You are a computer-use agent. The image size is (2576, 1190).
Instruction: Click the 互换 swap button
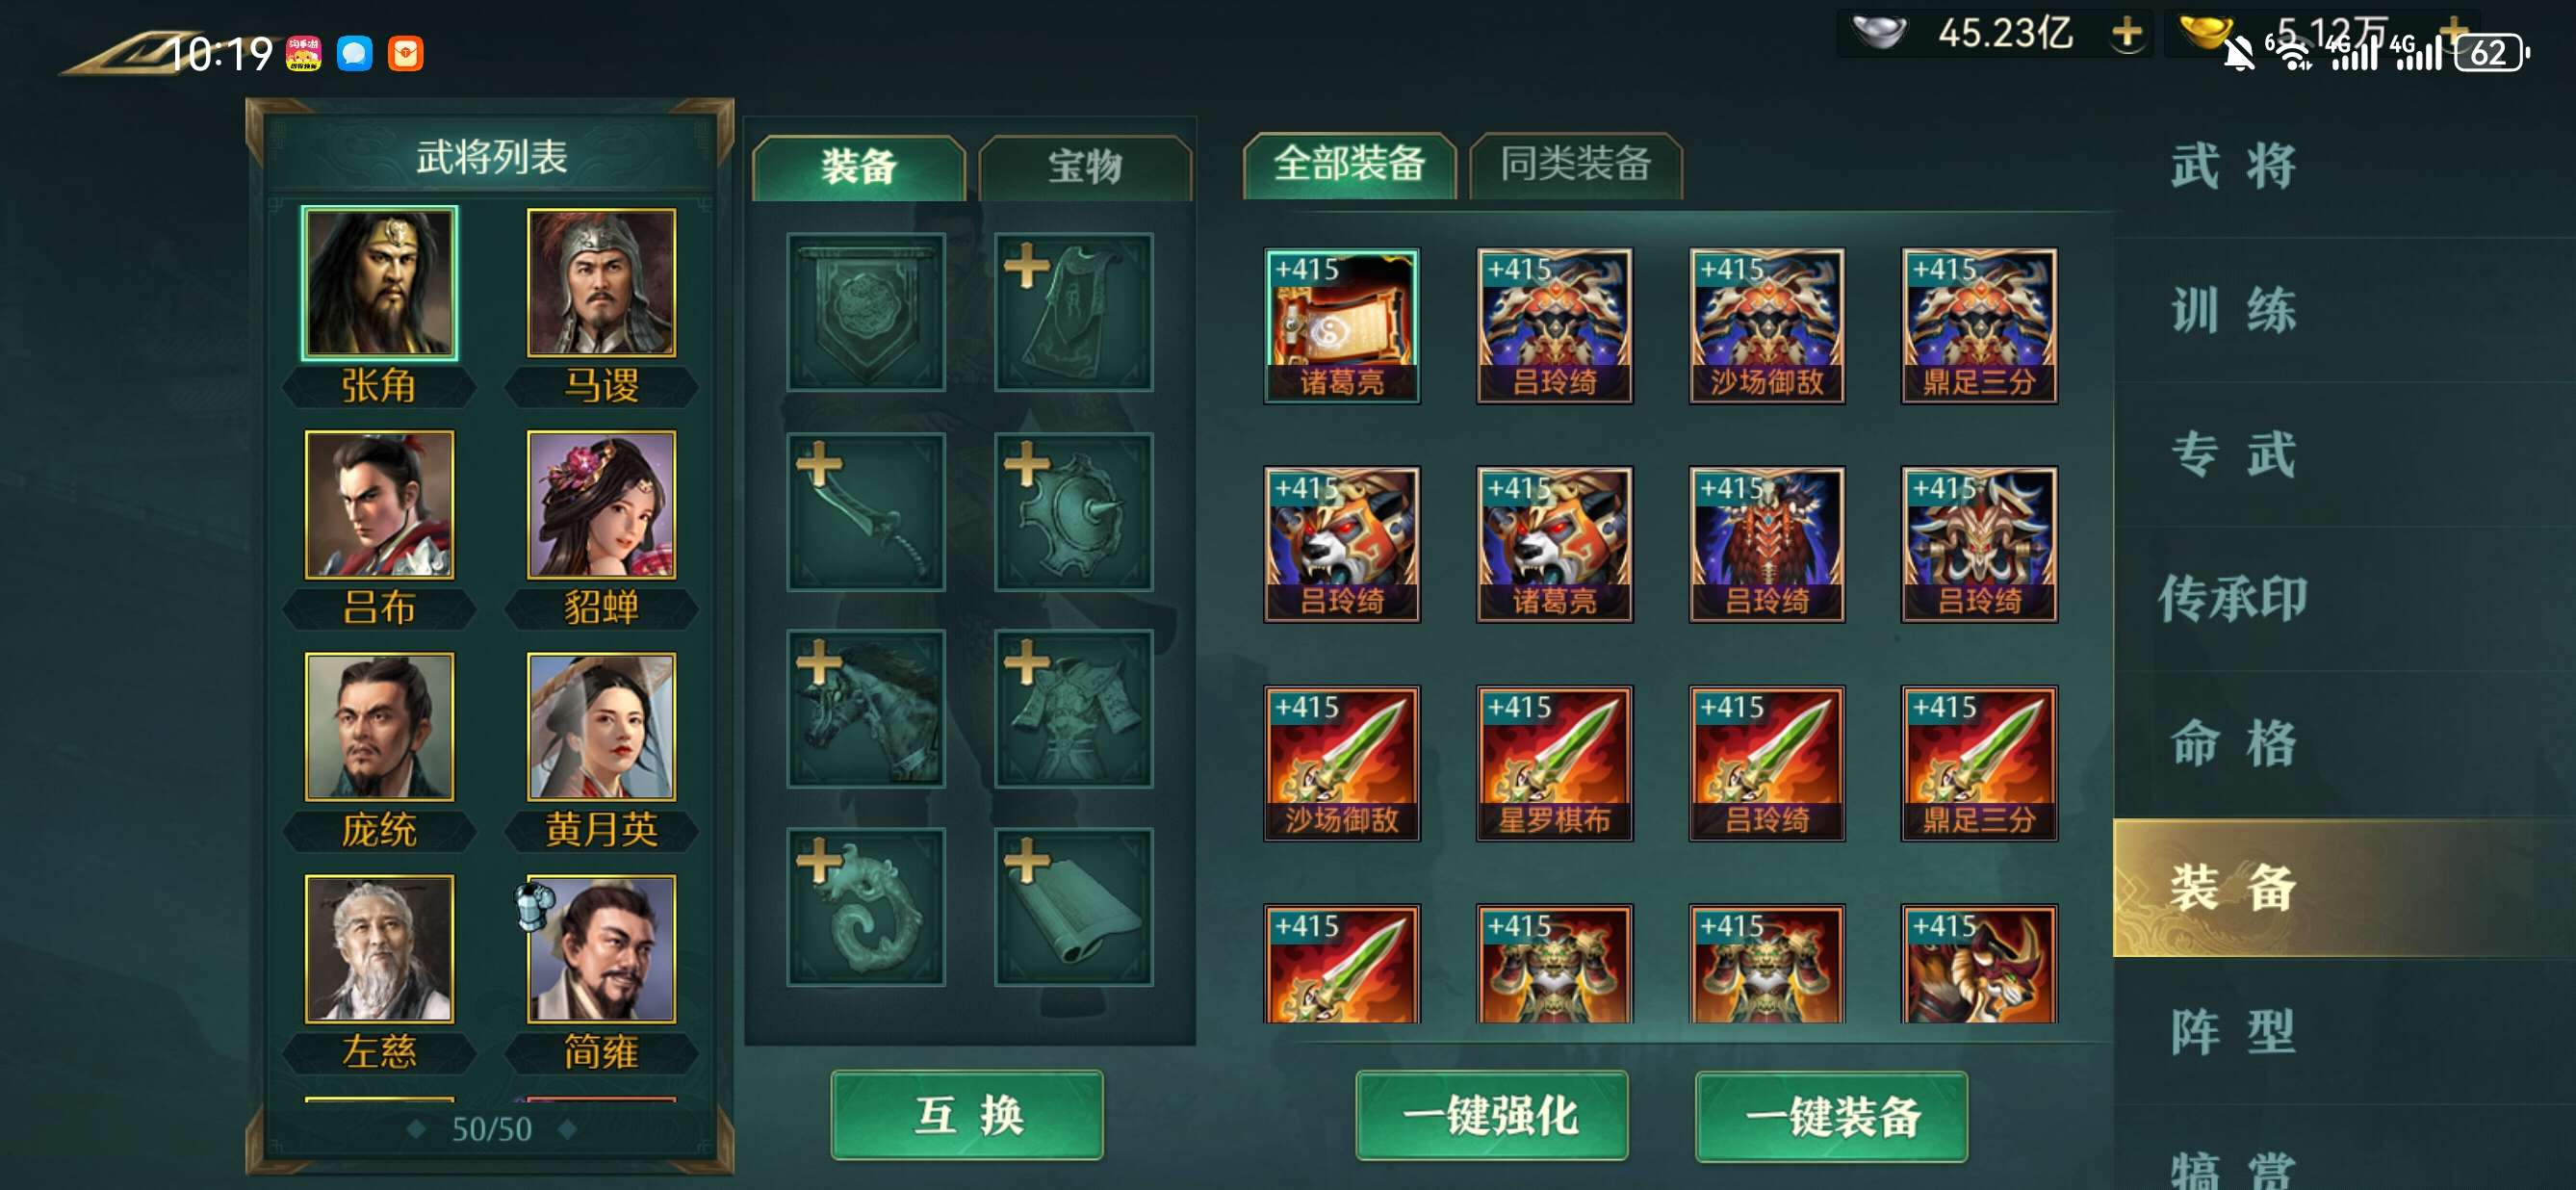[967, 1115]
